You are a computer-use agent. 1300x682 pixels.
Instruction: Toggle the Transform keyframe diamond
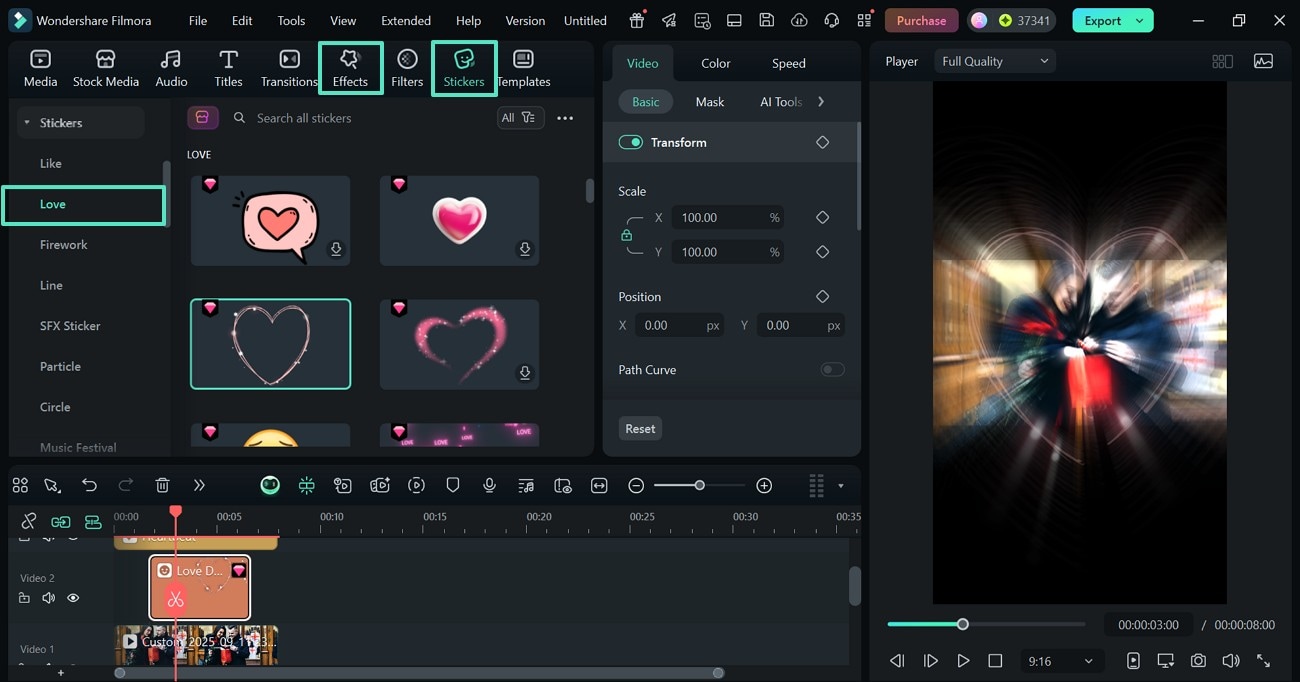tap(822, 142)
